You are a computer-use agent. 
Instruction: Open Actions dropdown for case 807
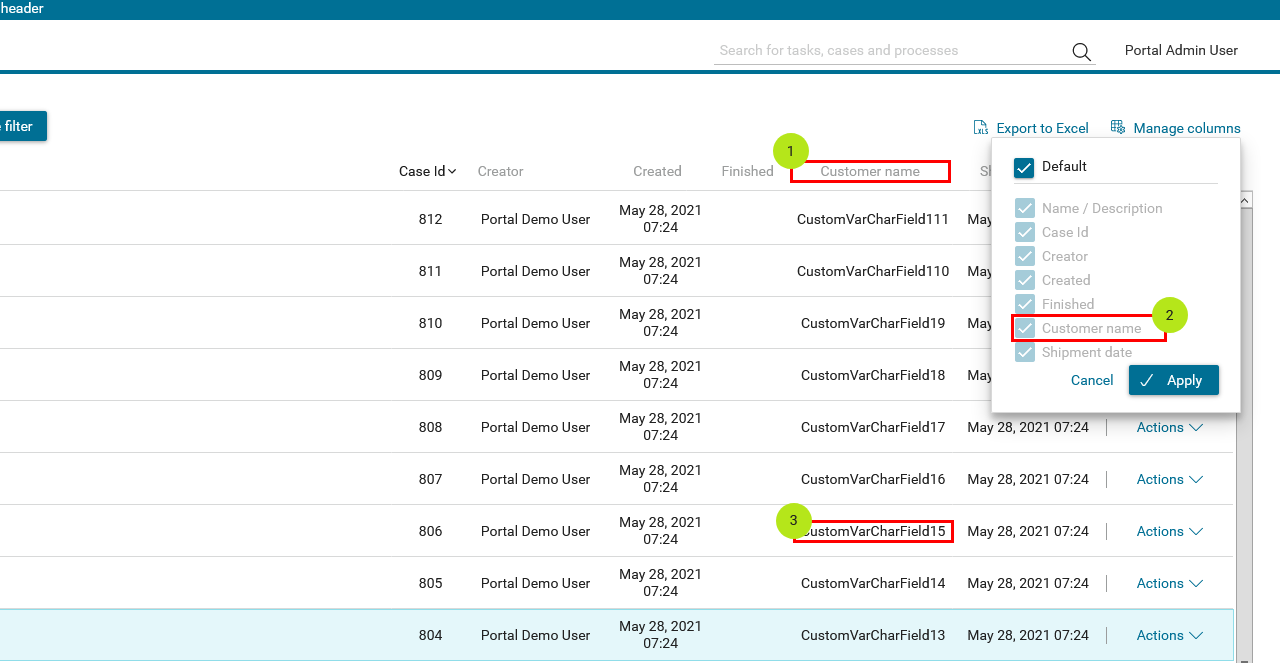[x=1169, y=479]
